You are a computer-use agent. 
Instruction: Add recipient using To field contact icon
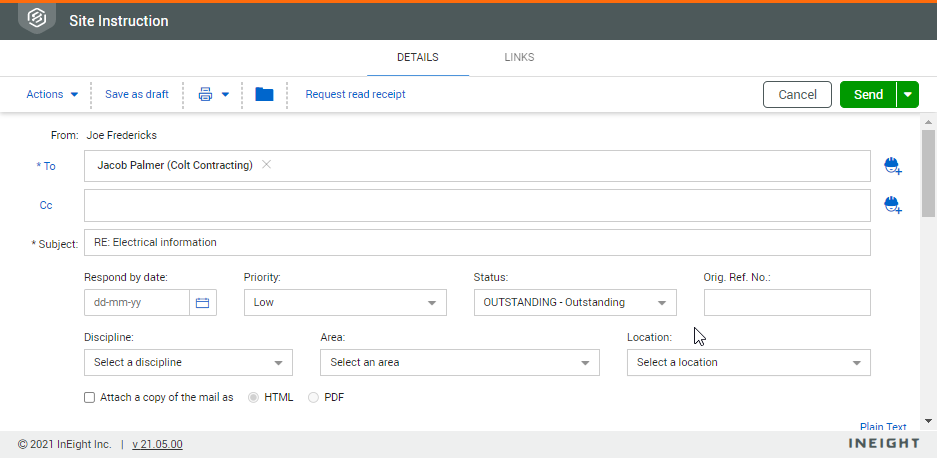click(892, 166)
